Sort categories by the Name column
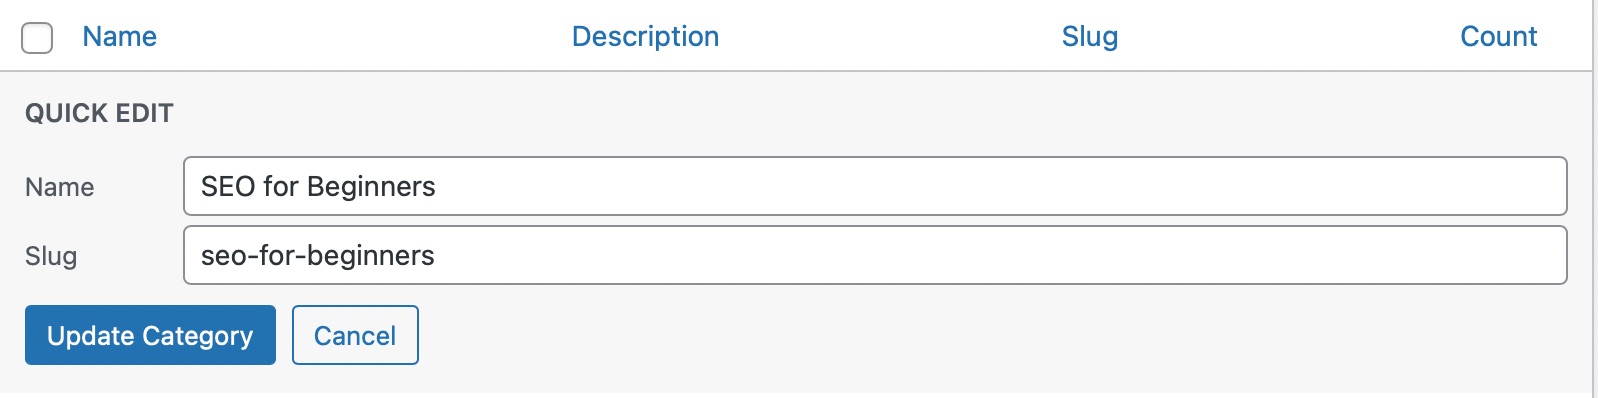The image size is (1598, 398). point(119,37)
